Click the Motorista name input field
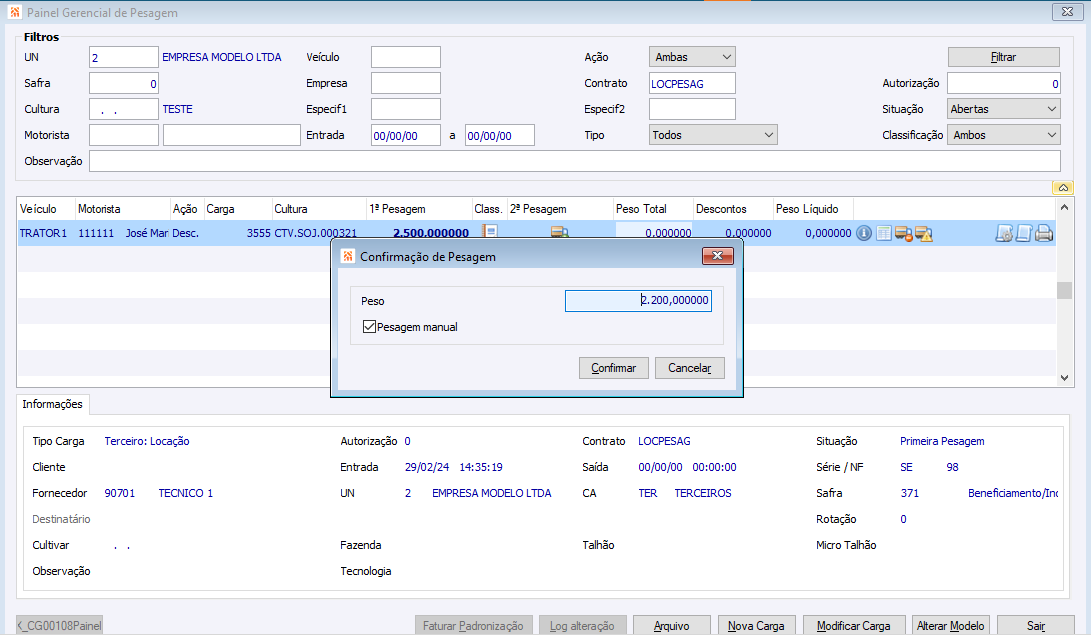 coord(232,135)
